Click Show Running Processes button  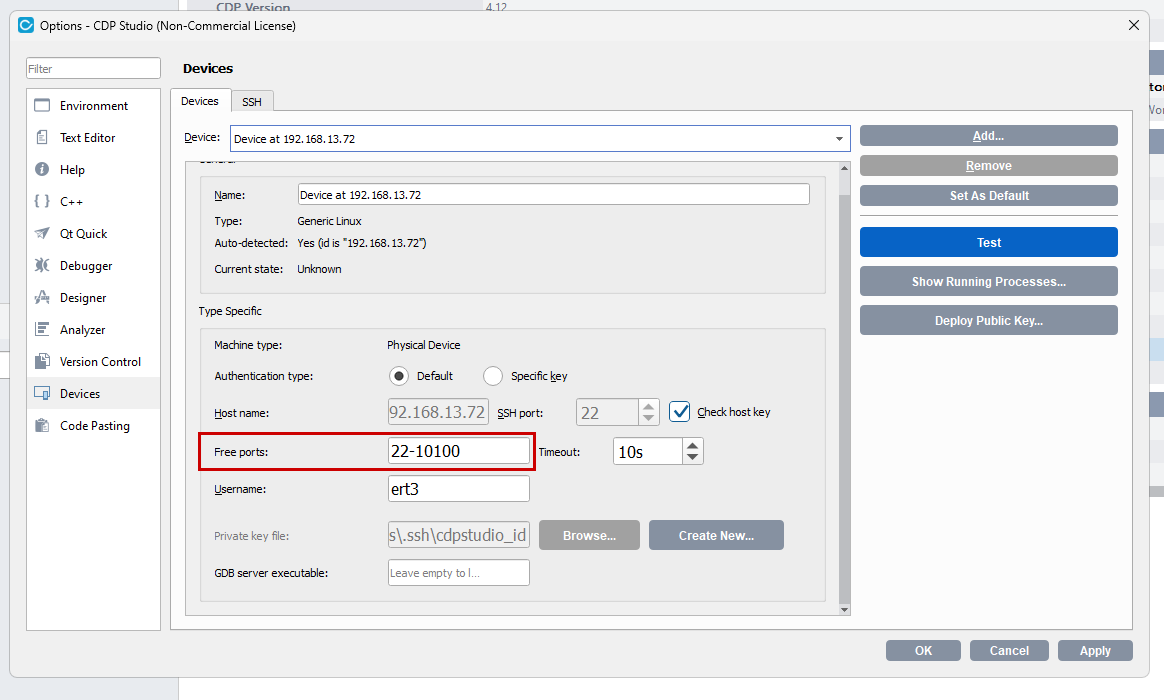click(989, 281)
